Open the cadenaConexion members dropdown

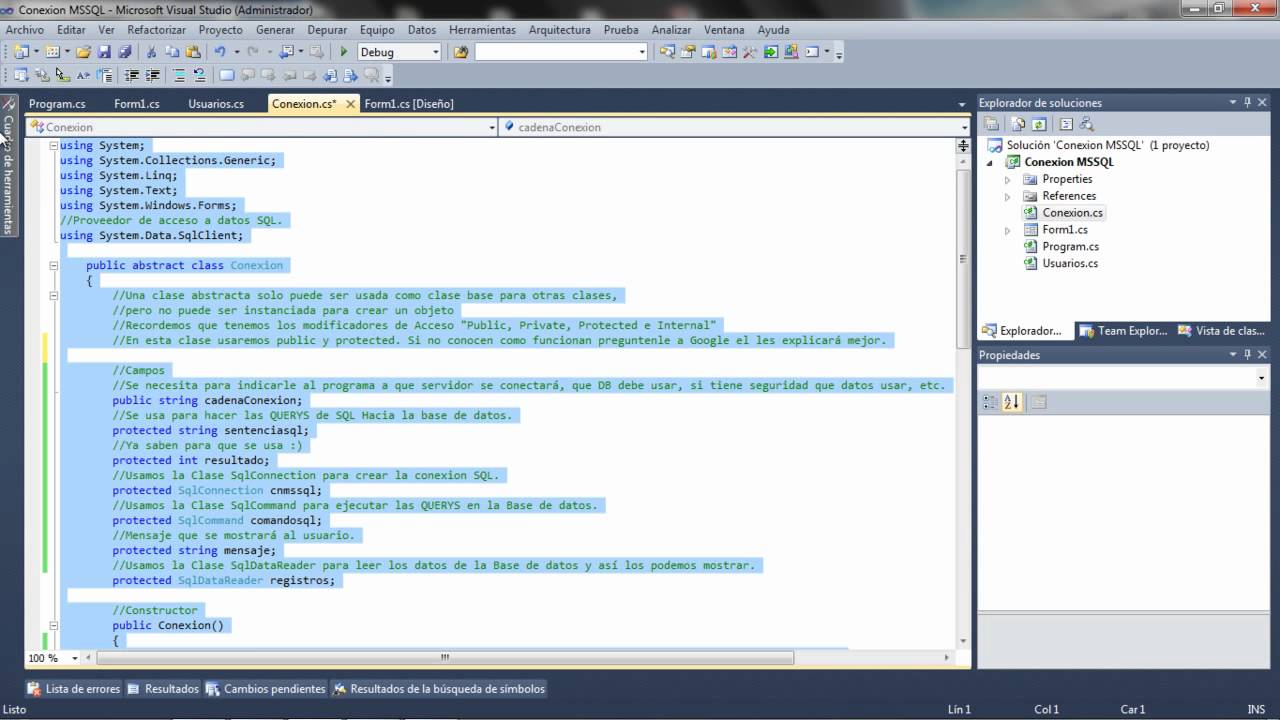tap(964, 127)
